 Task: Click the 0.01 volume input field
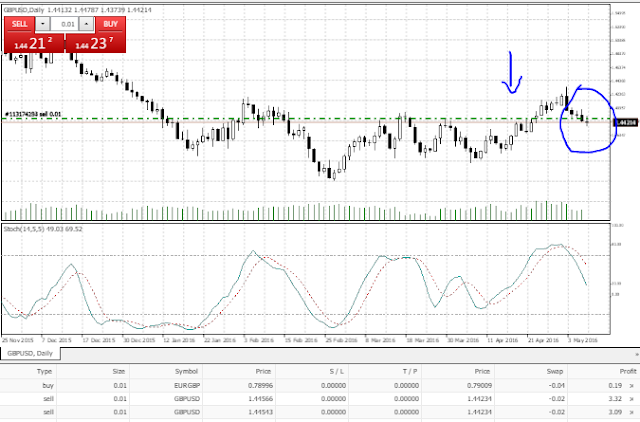pos(64,24)
